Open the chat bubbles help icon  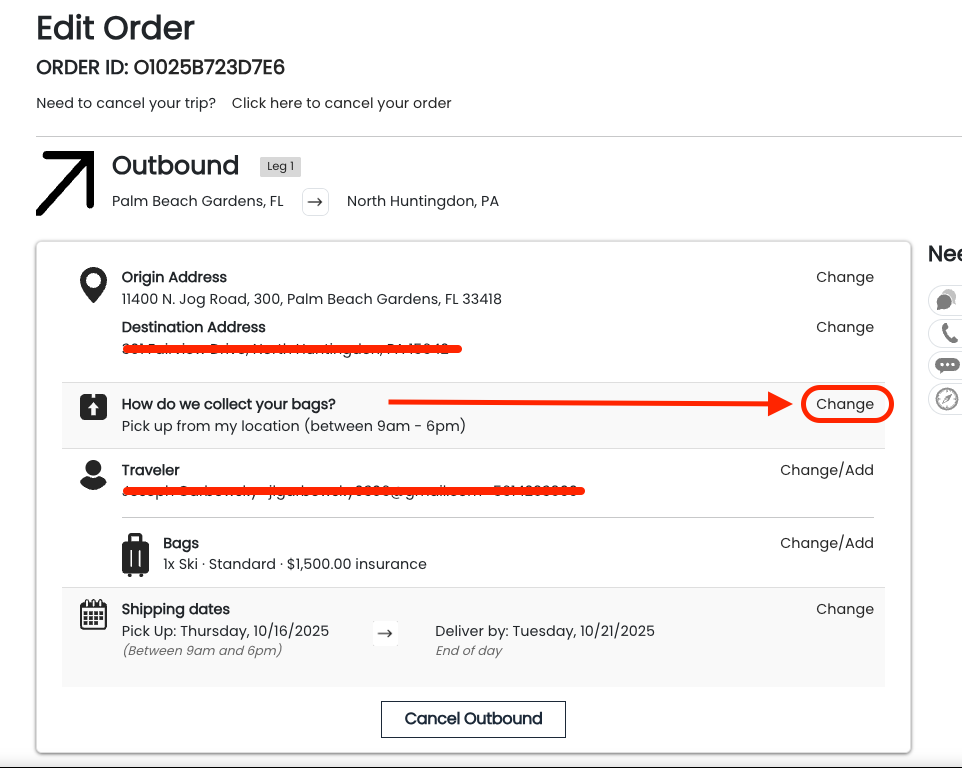(x=946, y=300)
